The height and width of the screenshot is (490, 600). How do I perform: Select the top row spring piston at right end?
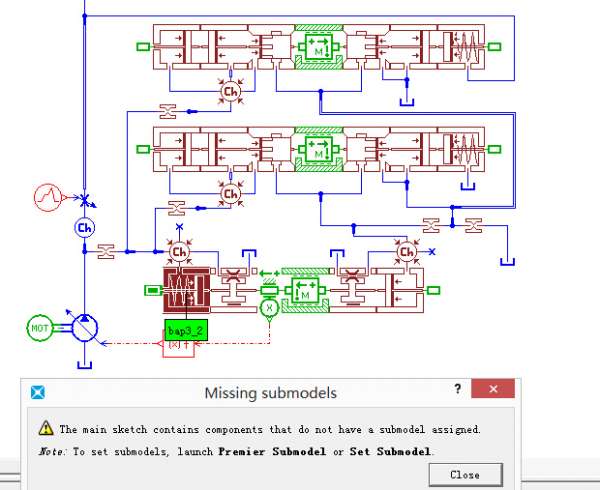(467, 46)
